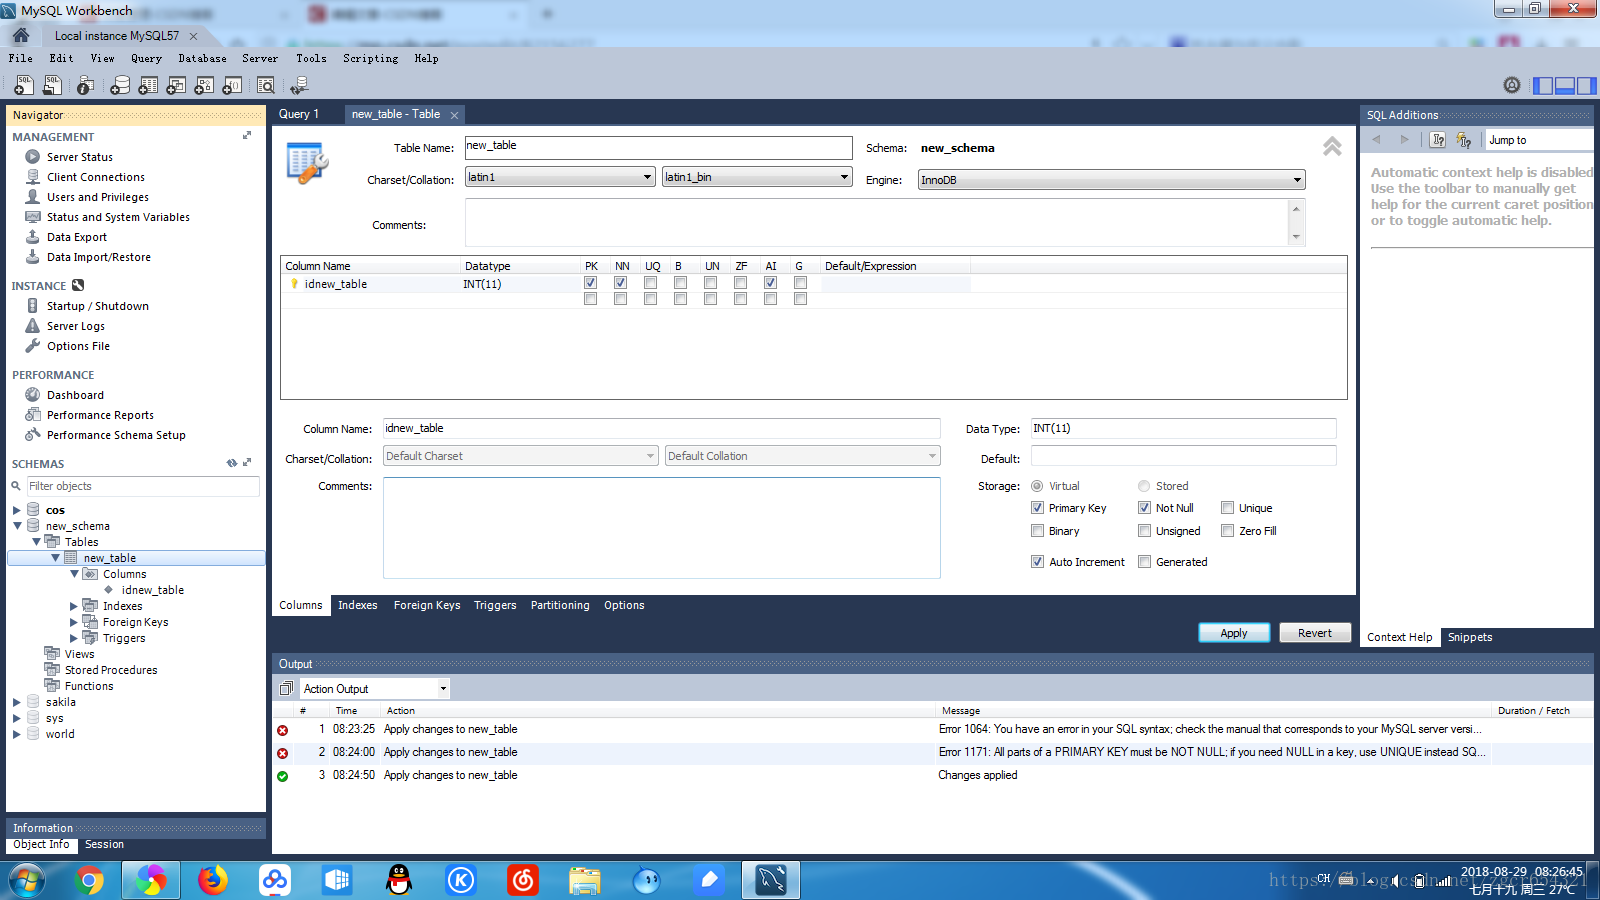Open the Query menu

click(146, 58)
